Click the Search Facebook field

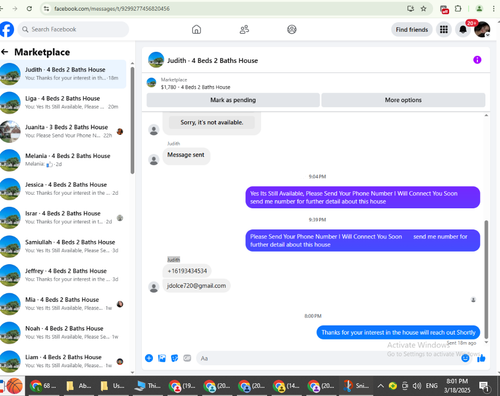coord(73,29)
